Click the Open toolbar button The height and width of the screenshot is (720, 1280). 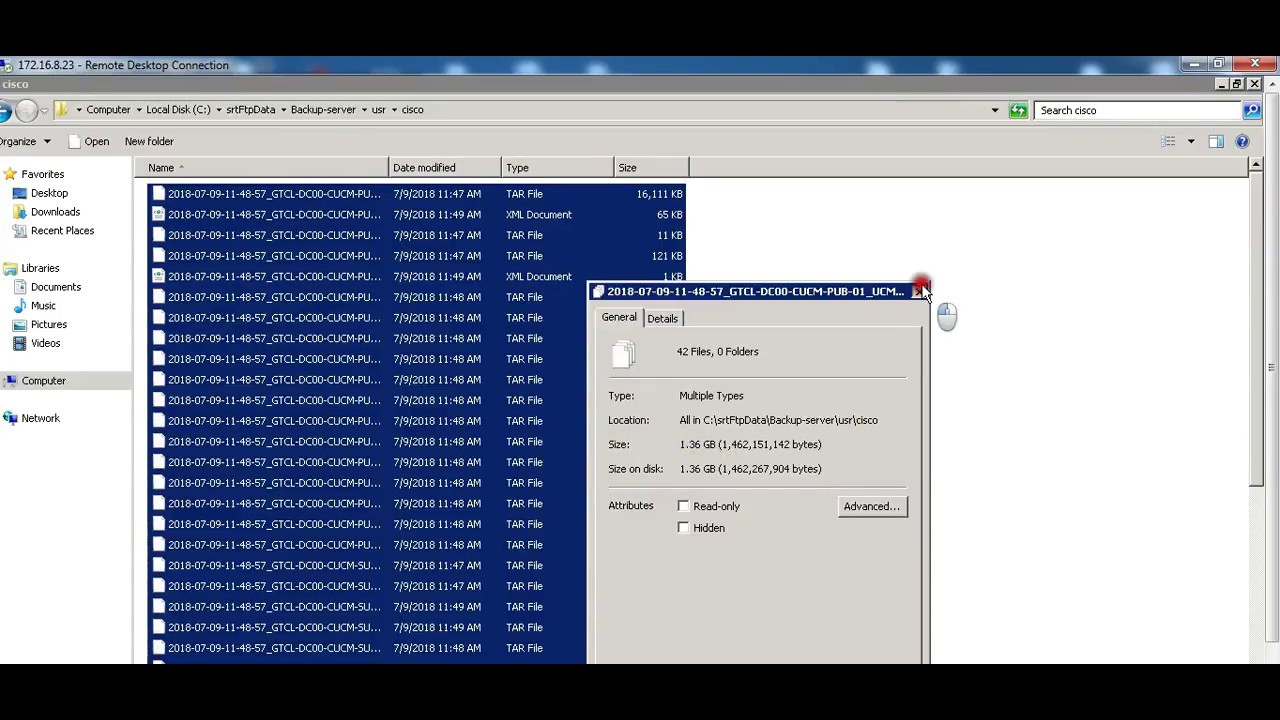pyautogui.click(x=88, y=142)
